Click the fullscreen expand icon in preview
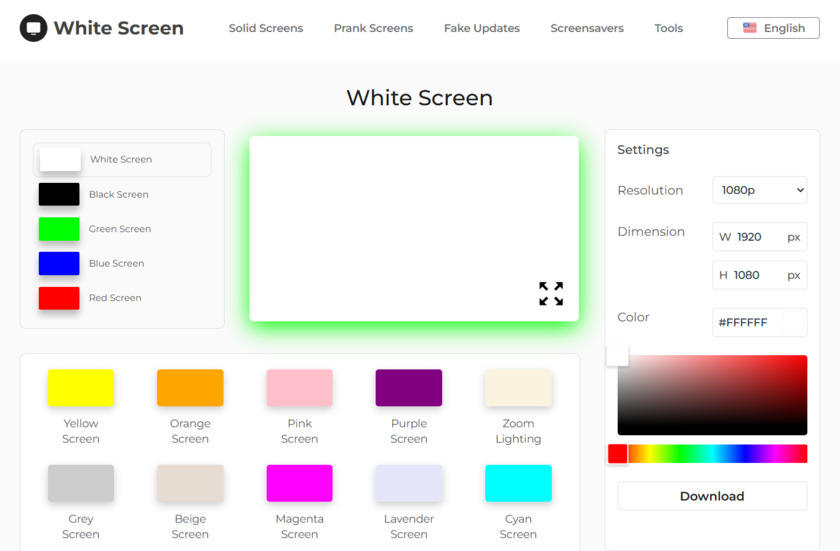Viewport: 840px width, 551px height. point(551,293)
